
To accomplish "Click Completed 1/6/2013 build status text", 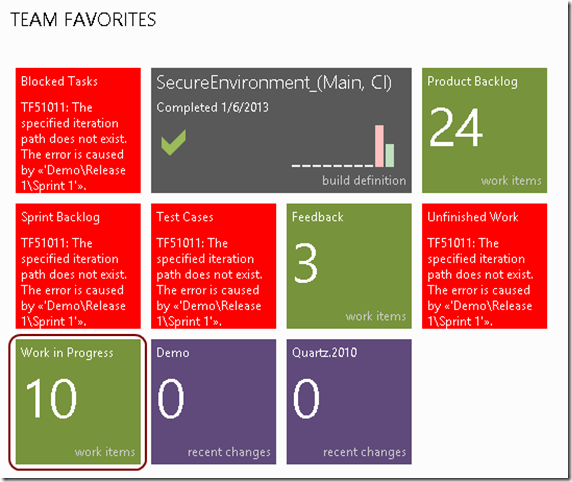I will click(212, 107).
